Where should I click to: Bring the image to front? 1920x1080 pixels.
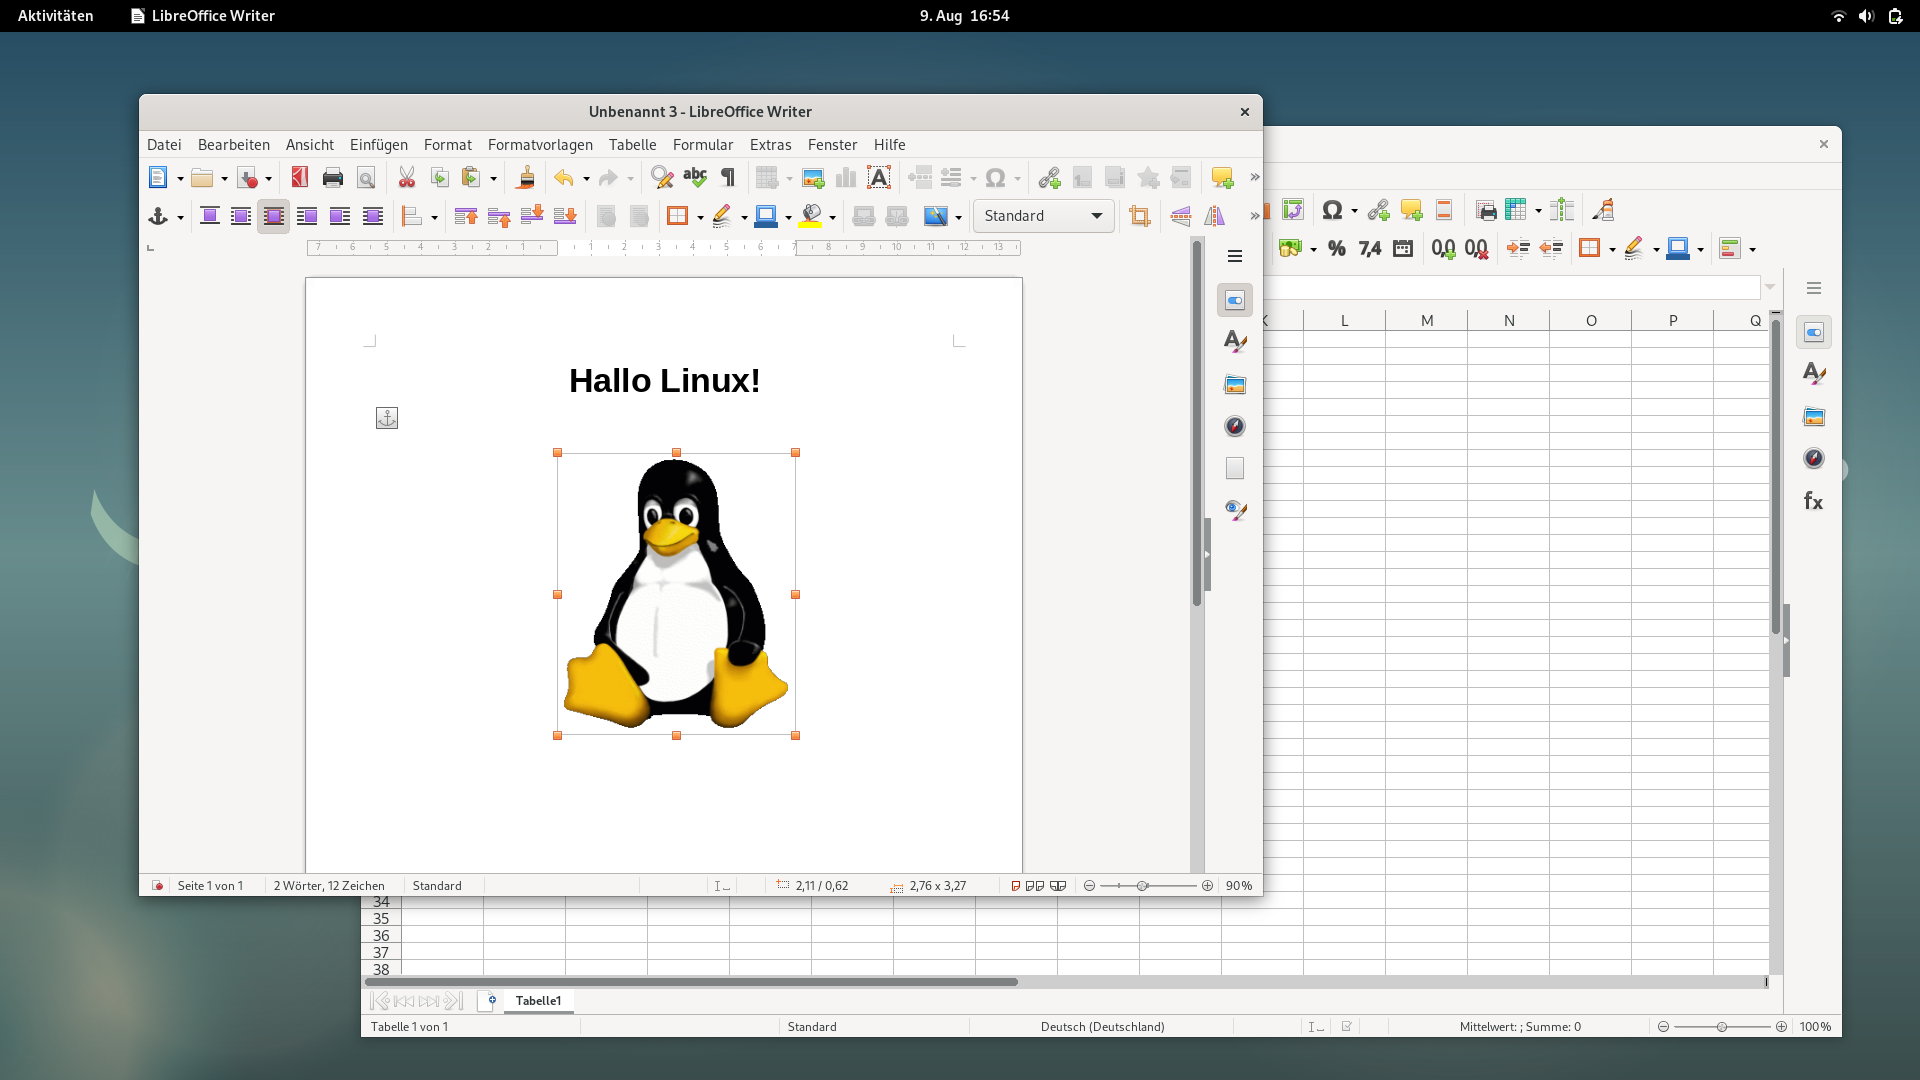(x=466, y=216)
